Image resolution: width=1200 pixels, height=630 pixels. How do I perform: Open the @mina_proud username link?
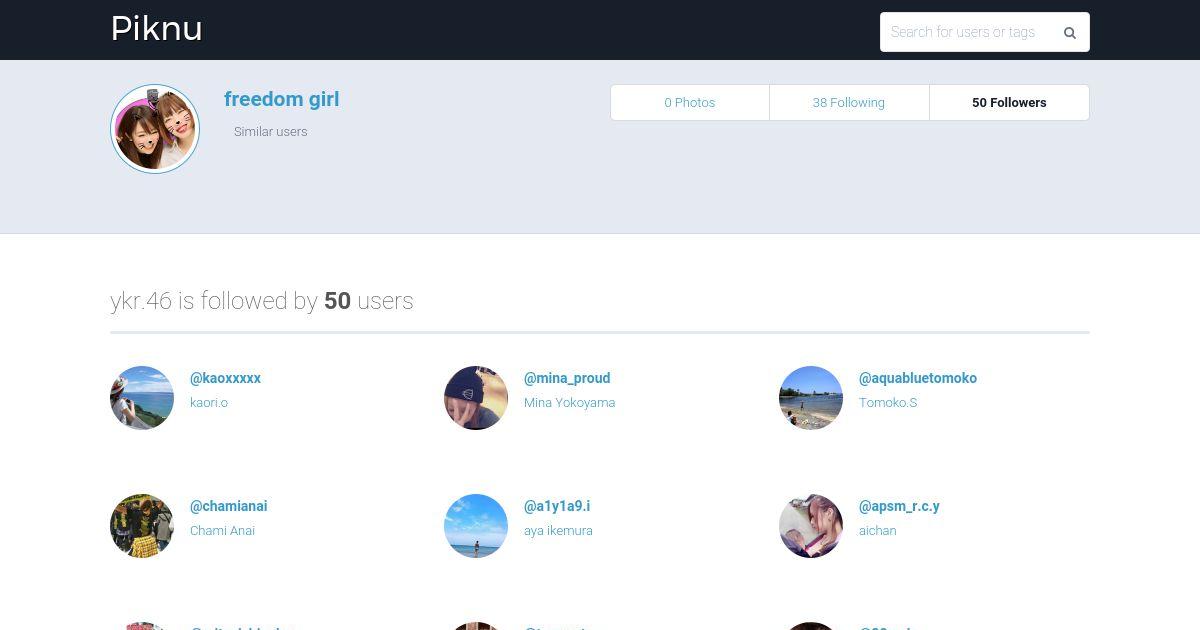pyautogui.click(x=567, y=378)
